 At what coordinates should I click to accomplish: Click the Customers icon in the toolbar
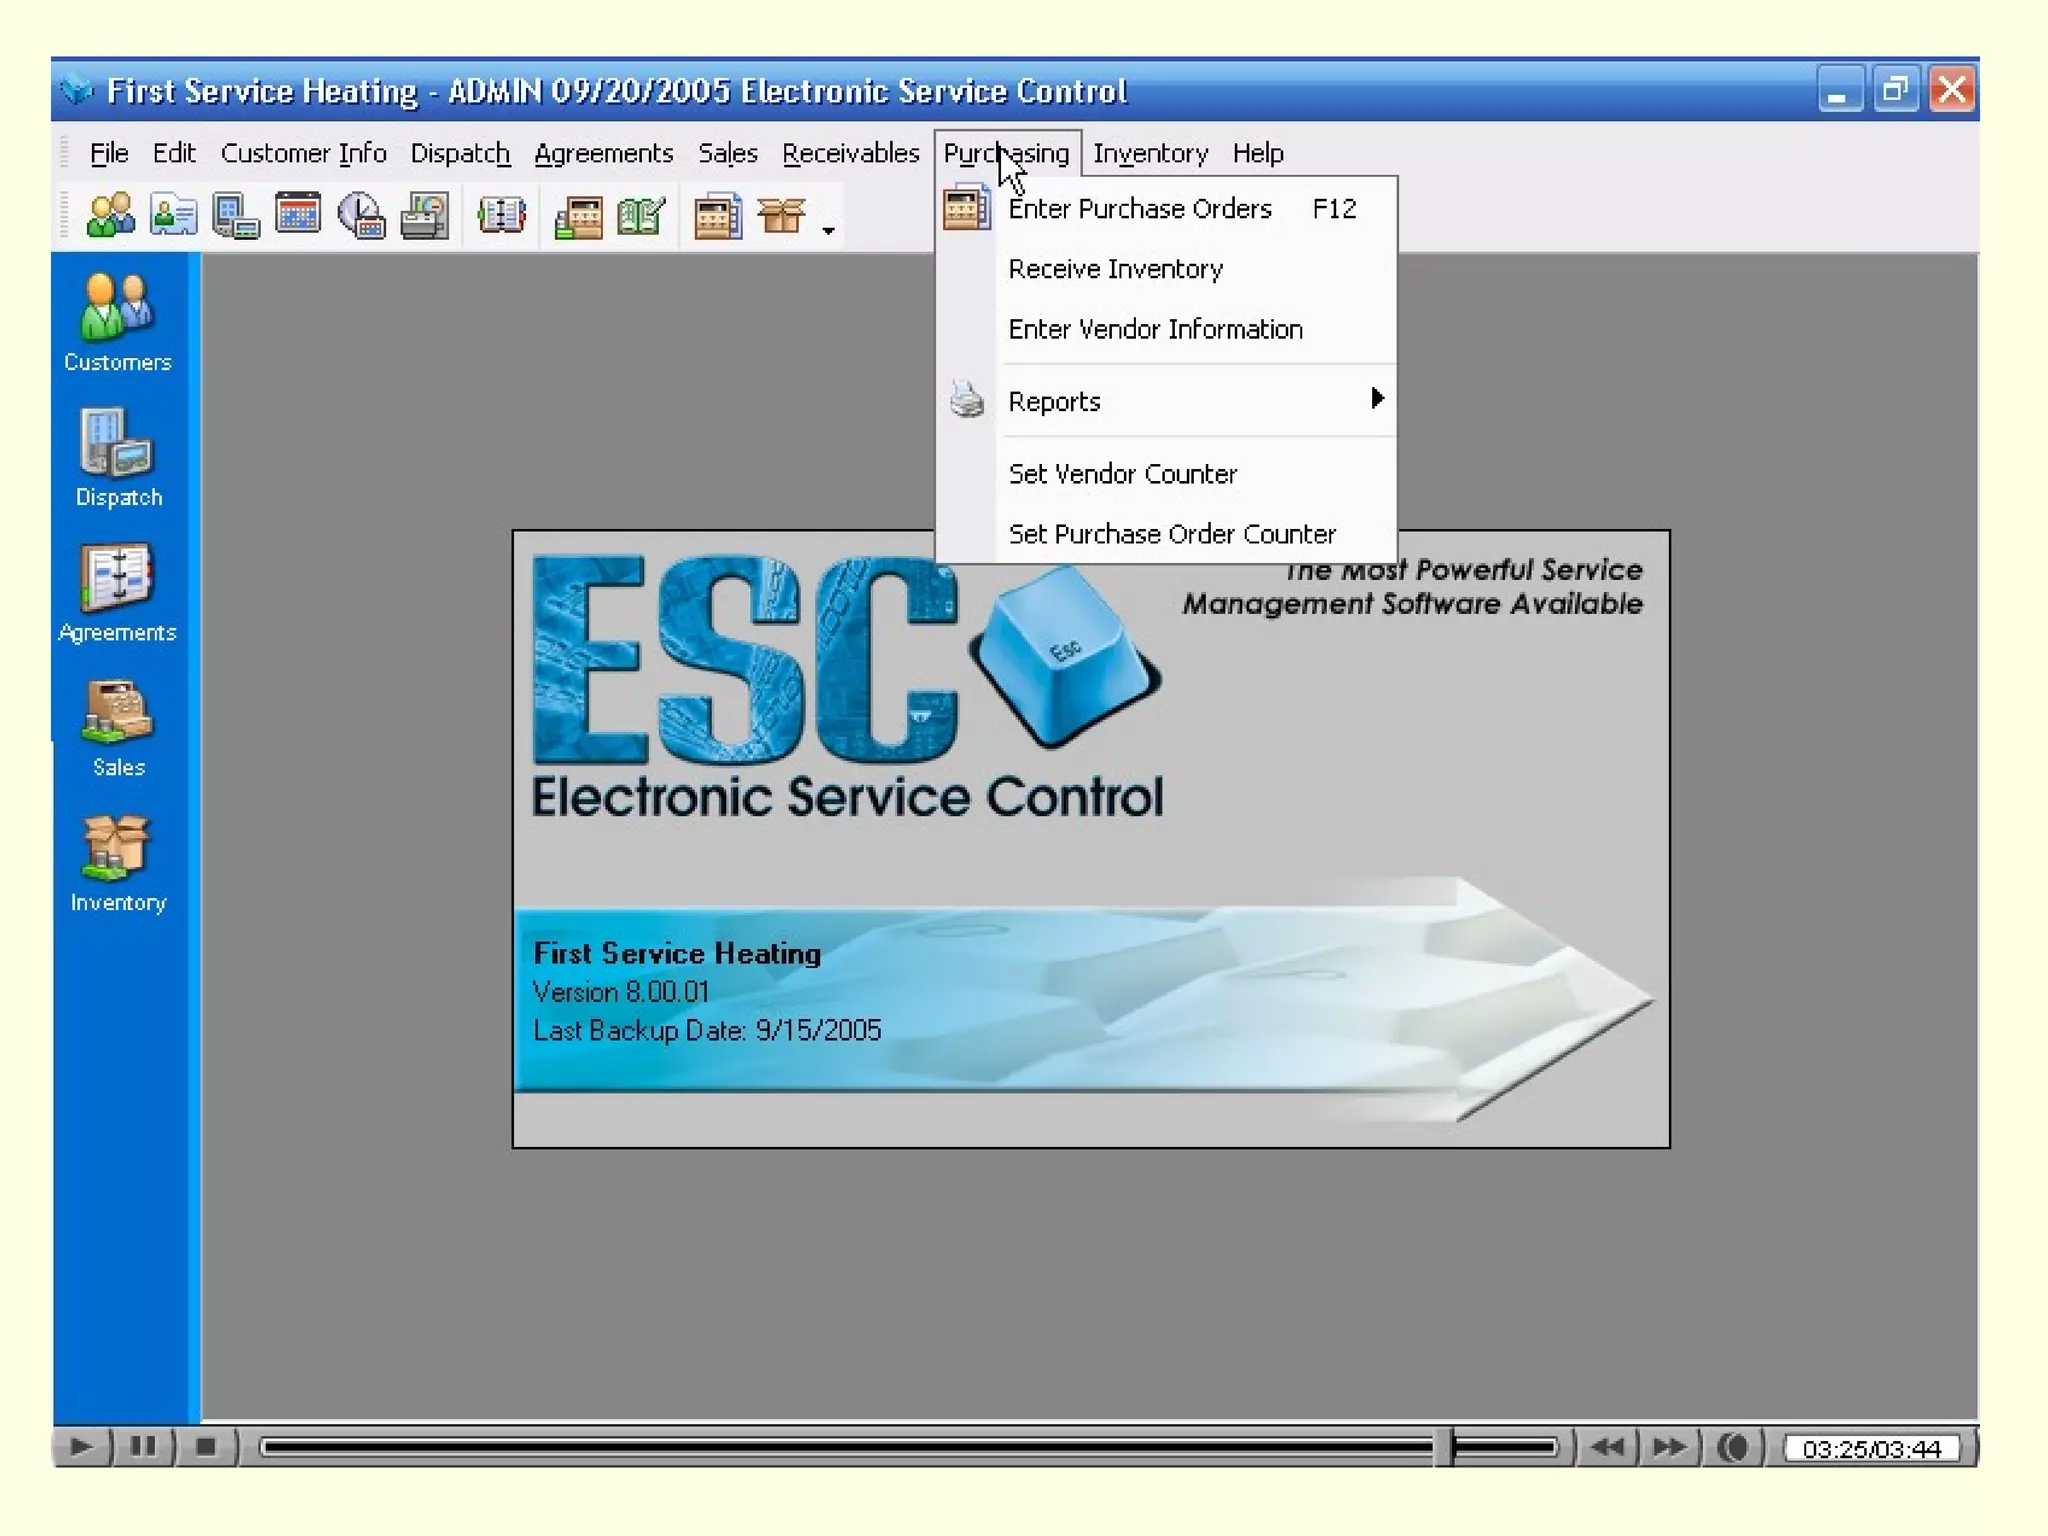(x=110, y=215)
